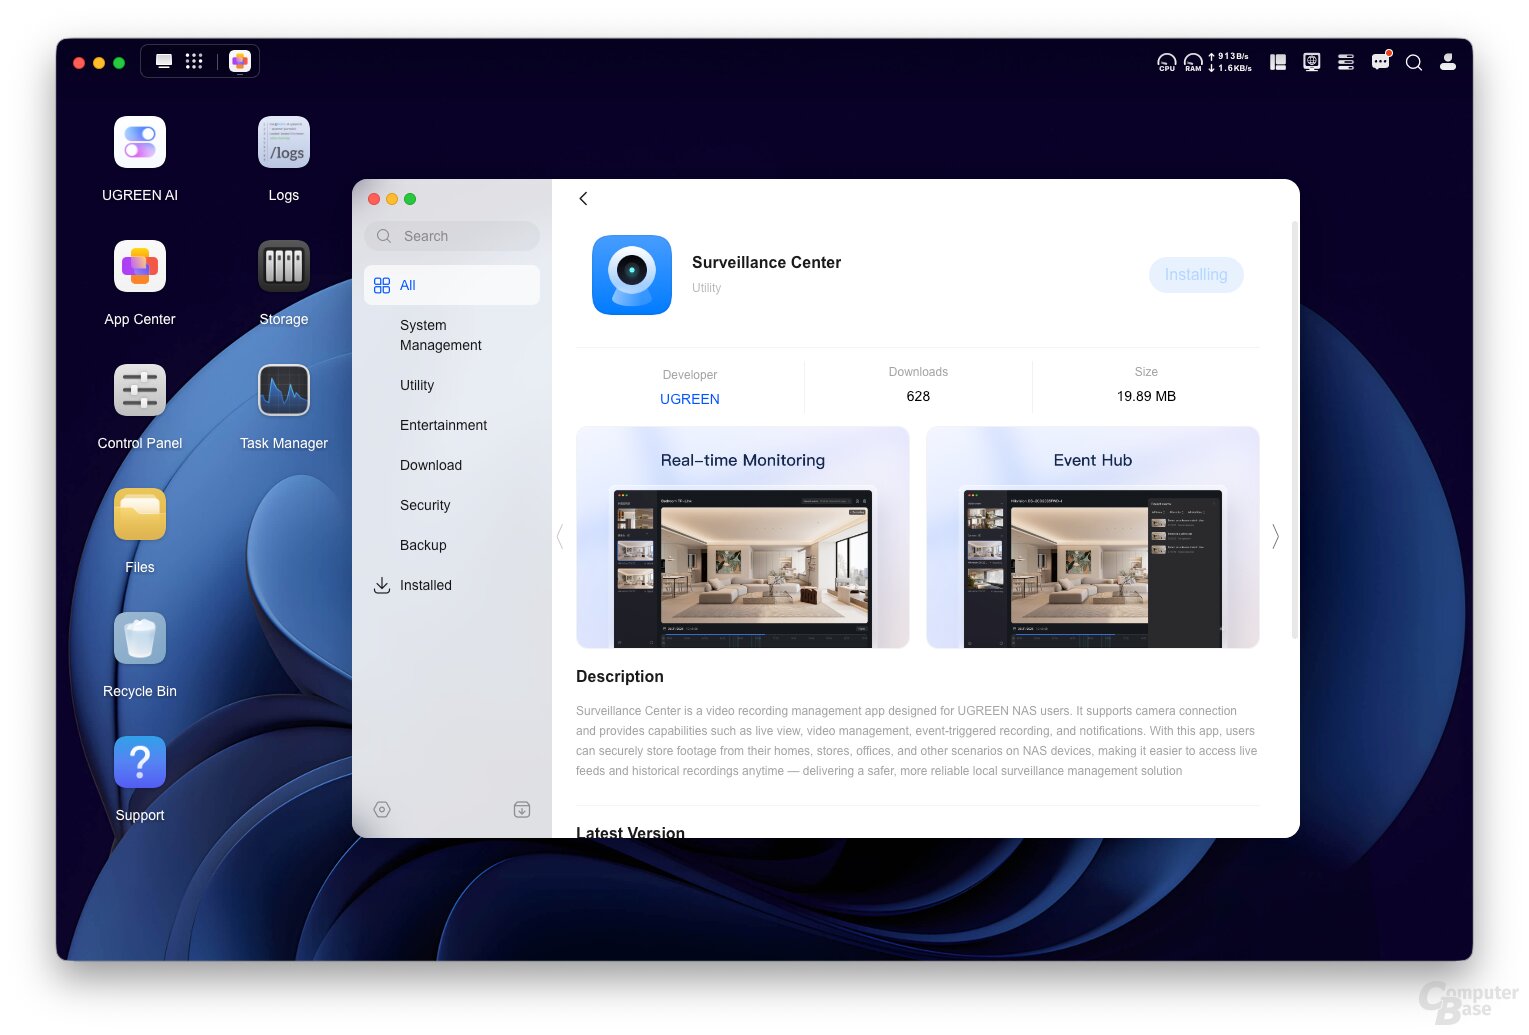Image resolution: width=1529 pixels, height=1035 pixels.
Task: View network upload and download speed
Action: (1230, 62)
